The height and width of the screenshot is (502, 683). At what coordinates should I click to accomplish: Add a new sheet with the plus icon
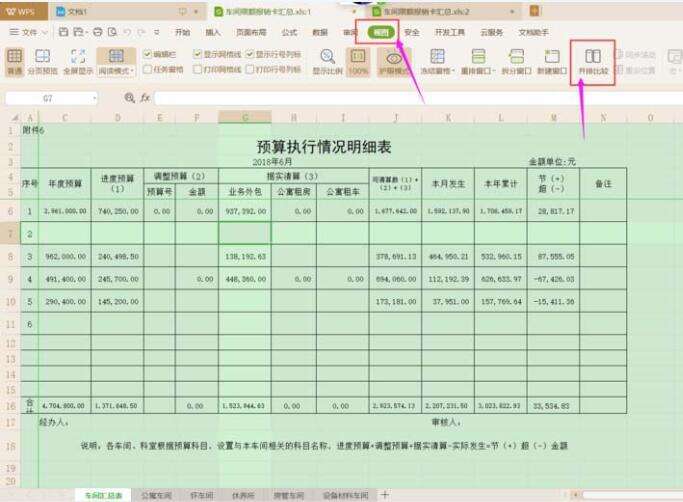coord(385,494)
